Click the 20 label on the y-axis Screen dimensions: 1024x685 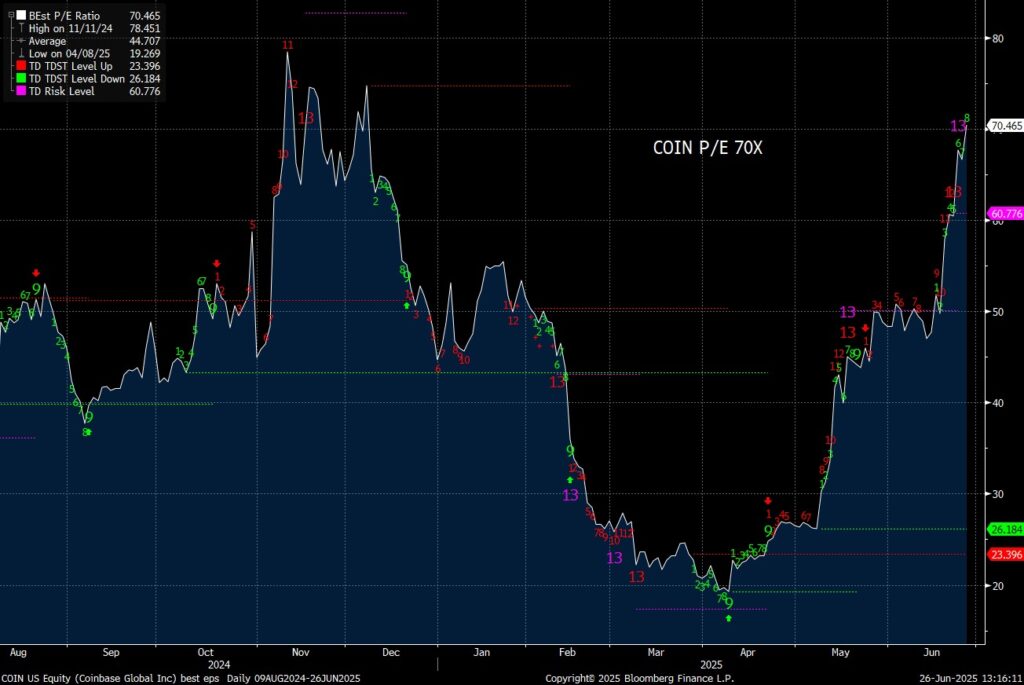[997, 586]
